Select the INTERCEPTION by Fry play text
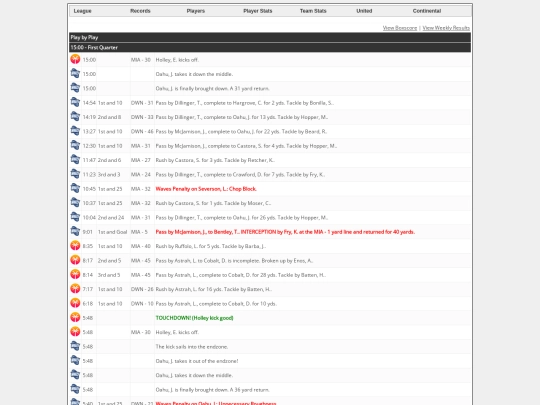The image size is (540, 405). pyautogui.click(x=285, y=232)
